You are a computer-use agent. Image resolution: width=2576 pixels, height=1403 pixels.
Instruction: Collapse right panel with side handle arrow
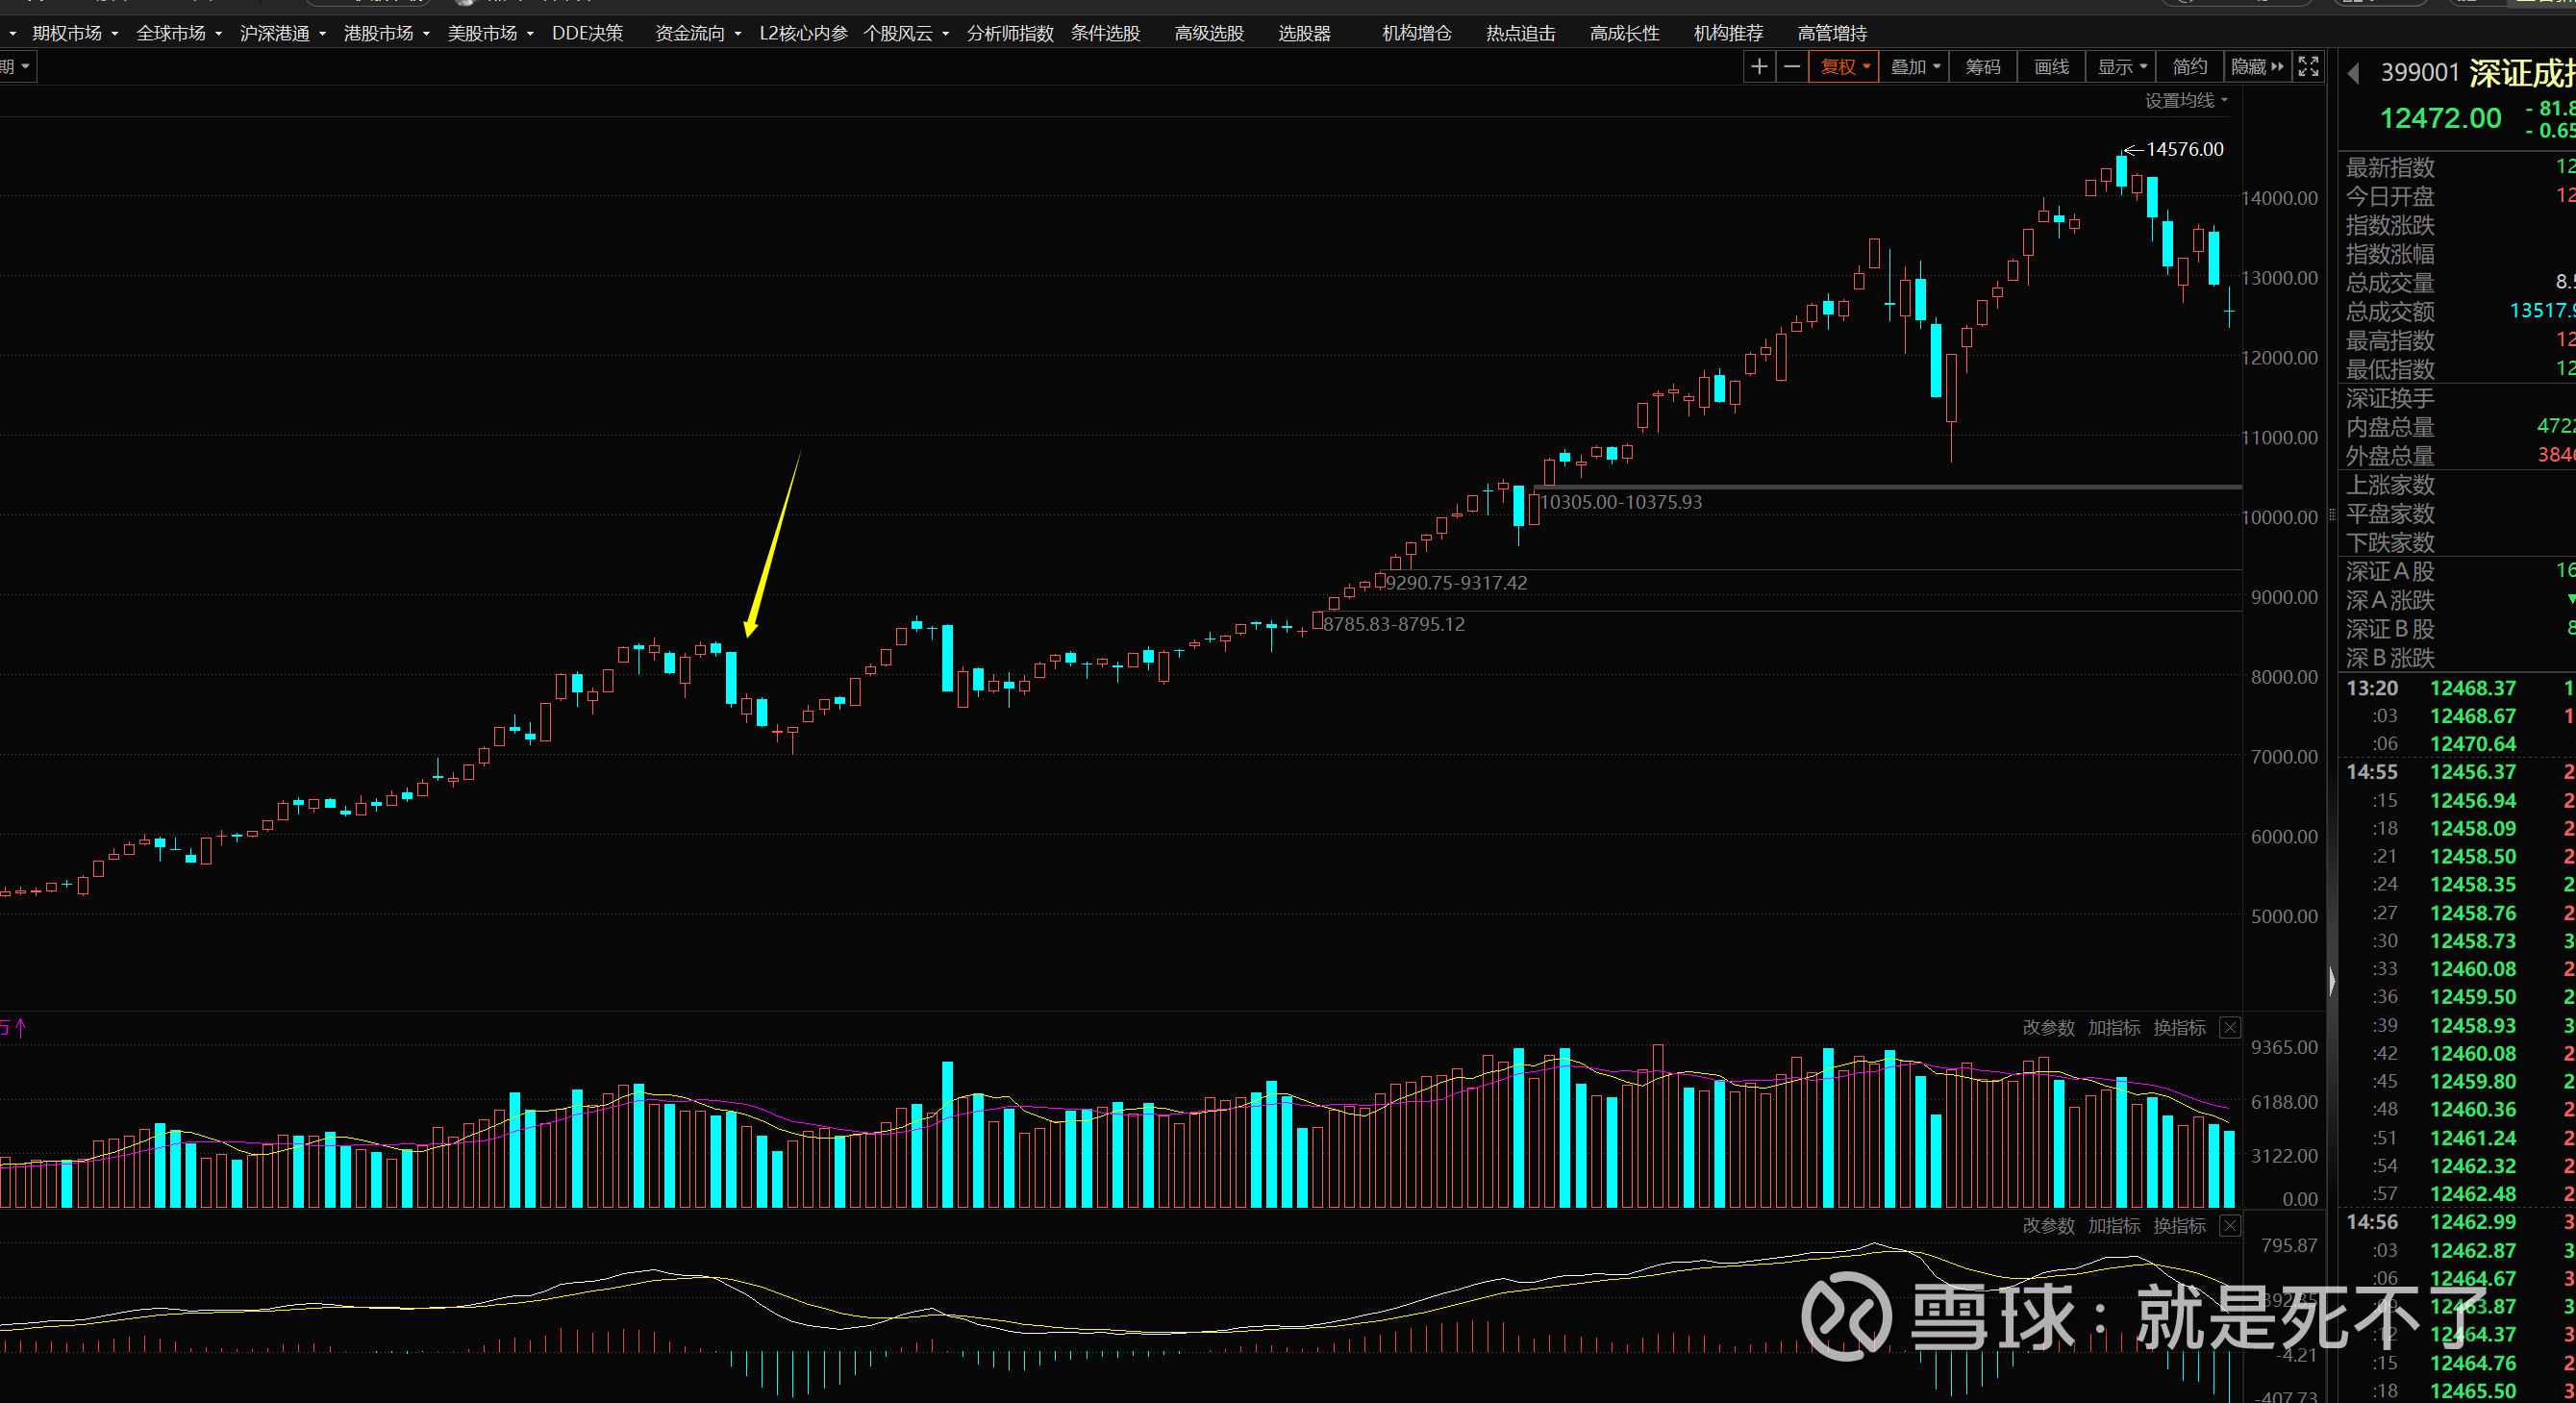(x=2332, y=981)
